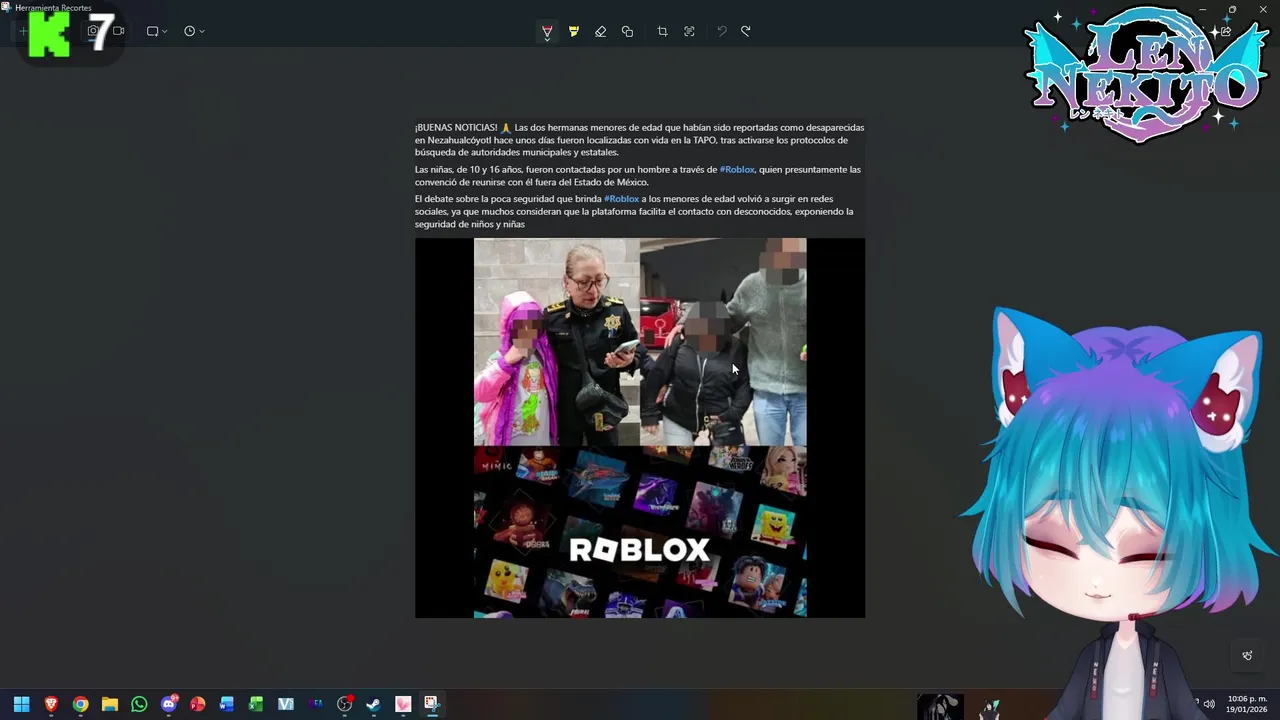Open the text actions tool

pos(689,31)
